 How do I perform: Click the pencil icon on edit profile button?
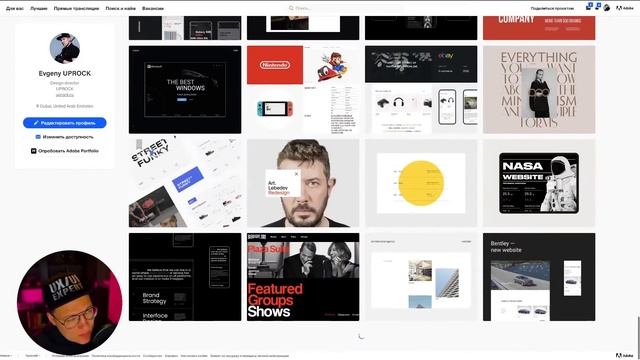36,122
